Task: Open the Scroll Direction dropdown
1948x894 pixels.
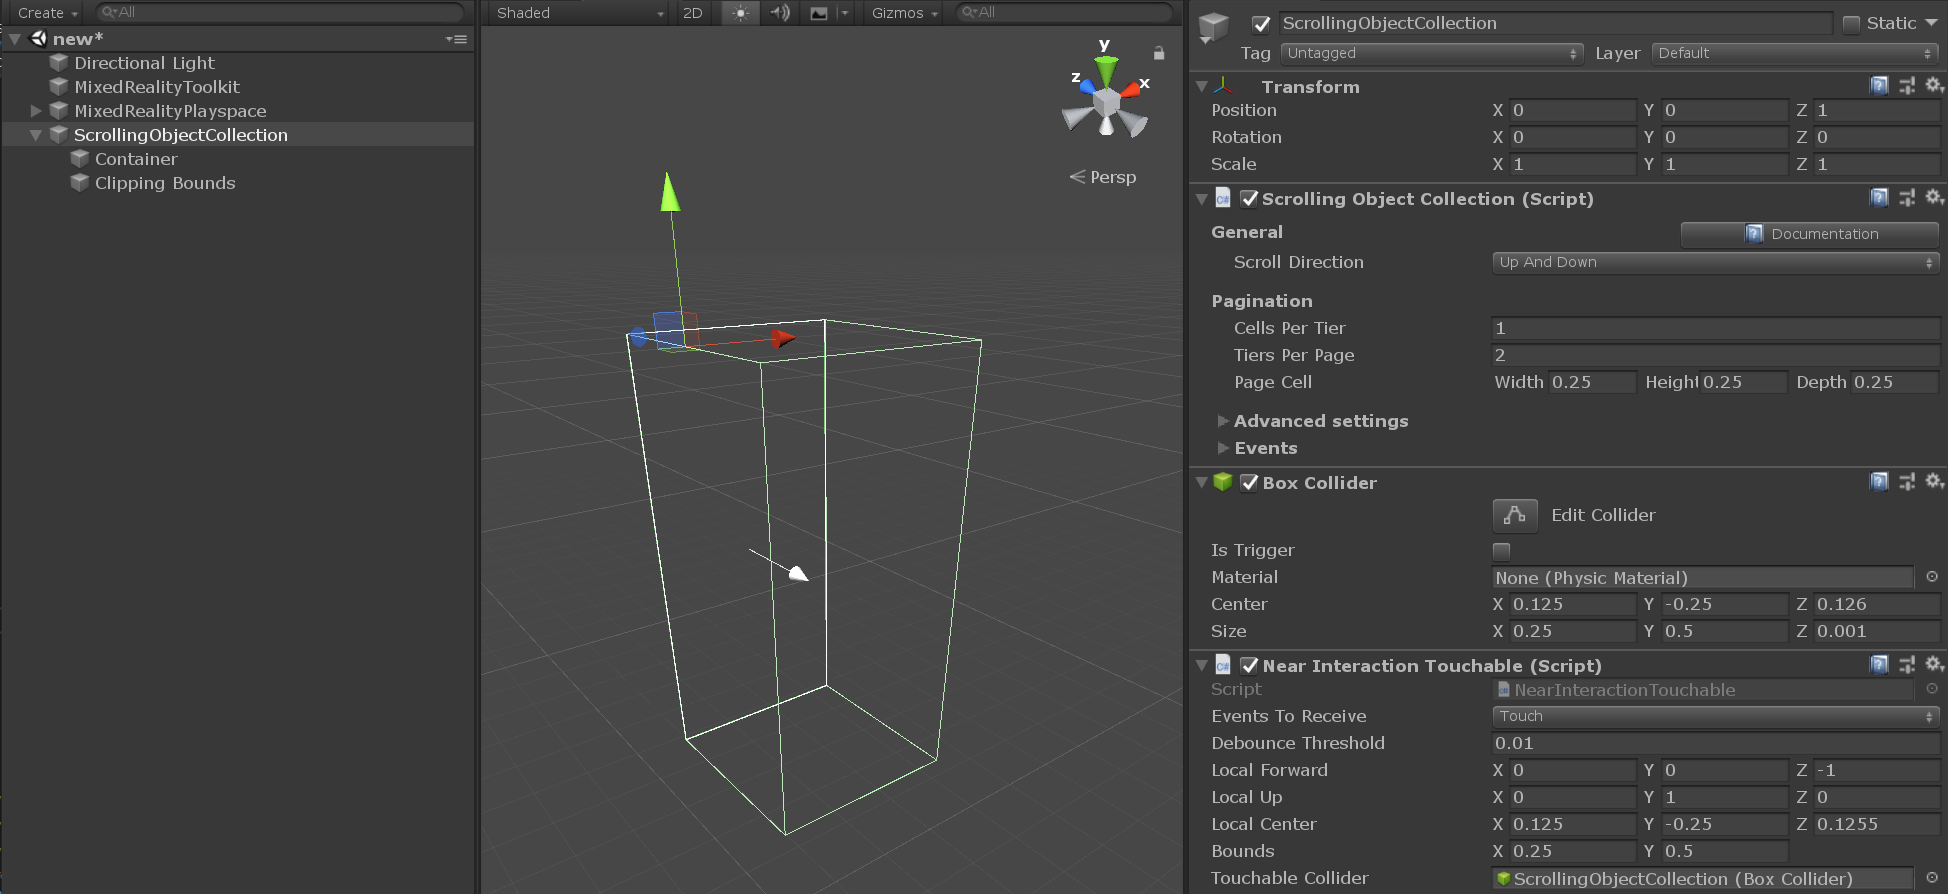Action: [x=1714, y=262]
